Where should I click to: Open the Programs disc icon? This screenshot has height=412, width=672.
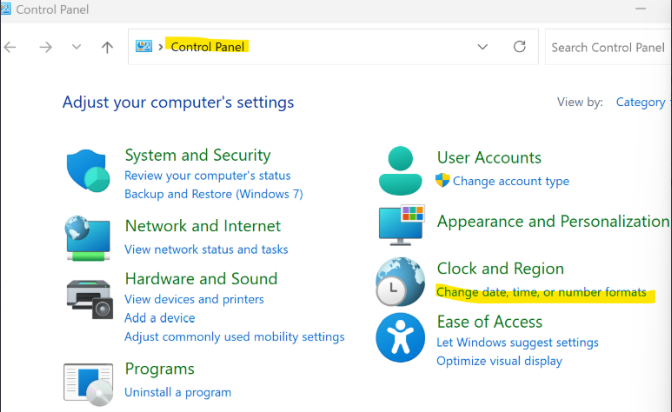tap(88, 384)
